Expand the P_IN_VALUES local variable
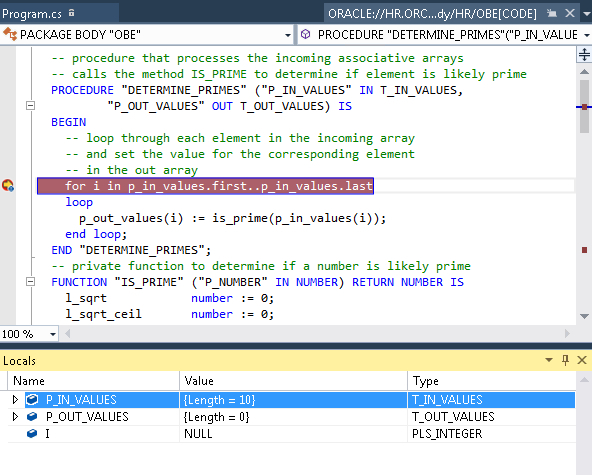592x475 pixels. 15,399
